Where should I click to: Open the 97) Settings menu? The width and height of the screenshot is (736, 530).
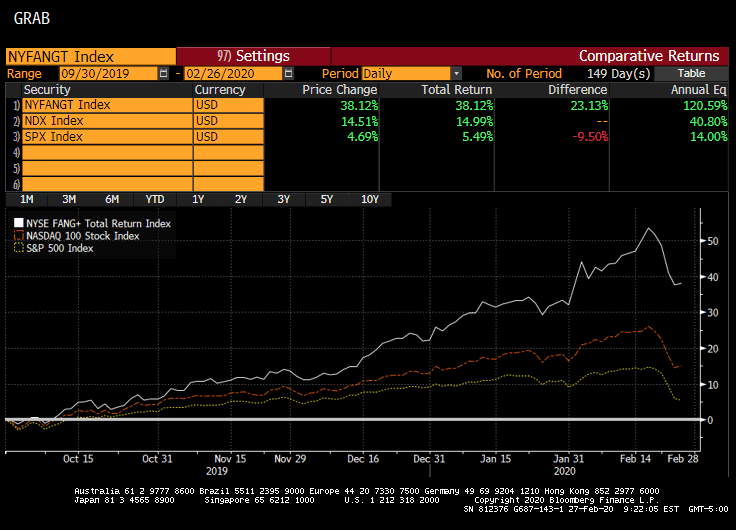pyautogui.click(x=253, y=56)
